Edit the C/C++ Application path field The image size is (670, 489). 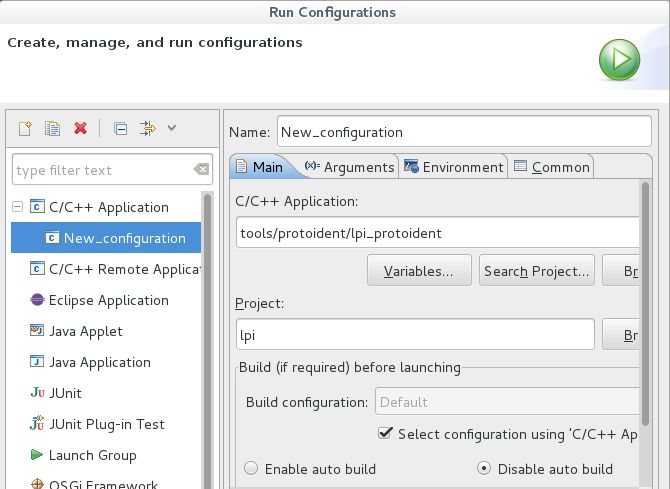(x=438, y=233)
